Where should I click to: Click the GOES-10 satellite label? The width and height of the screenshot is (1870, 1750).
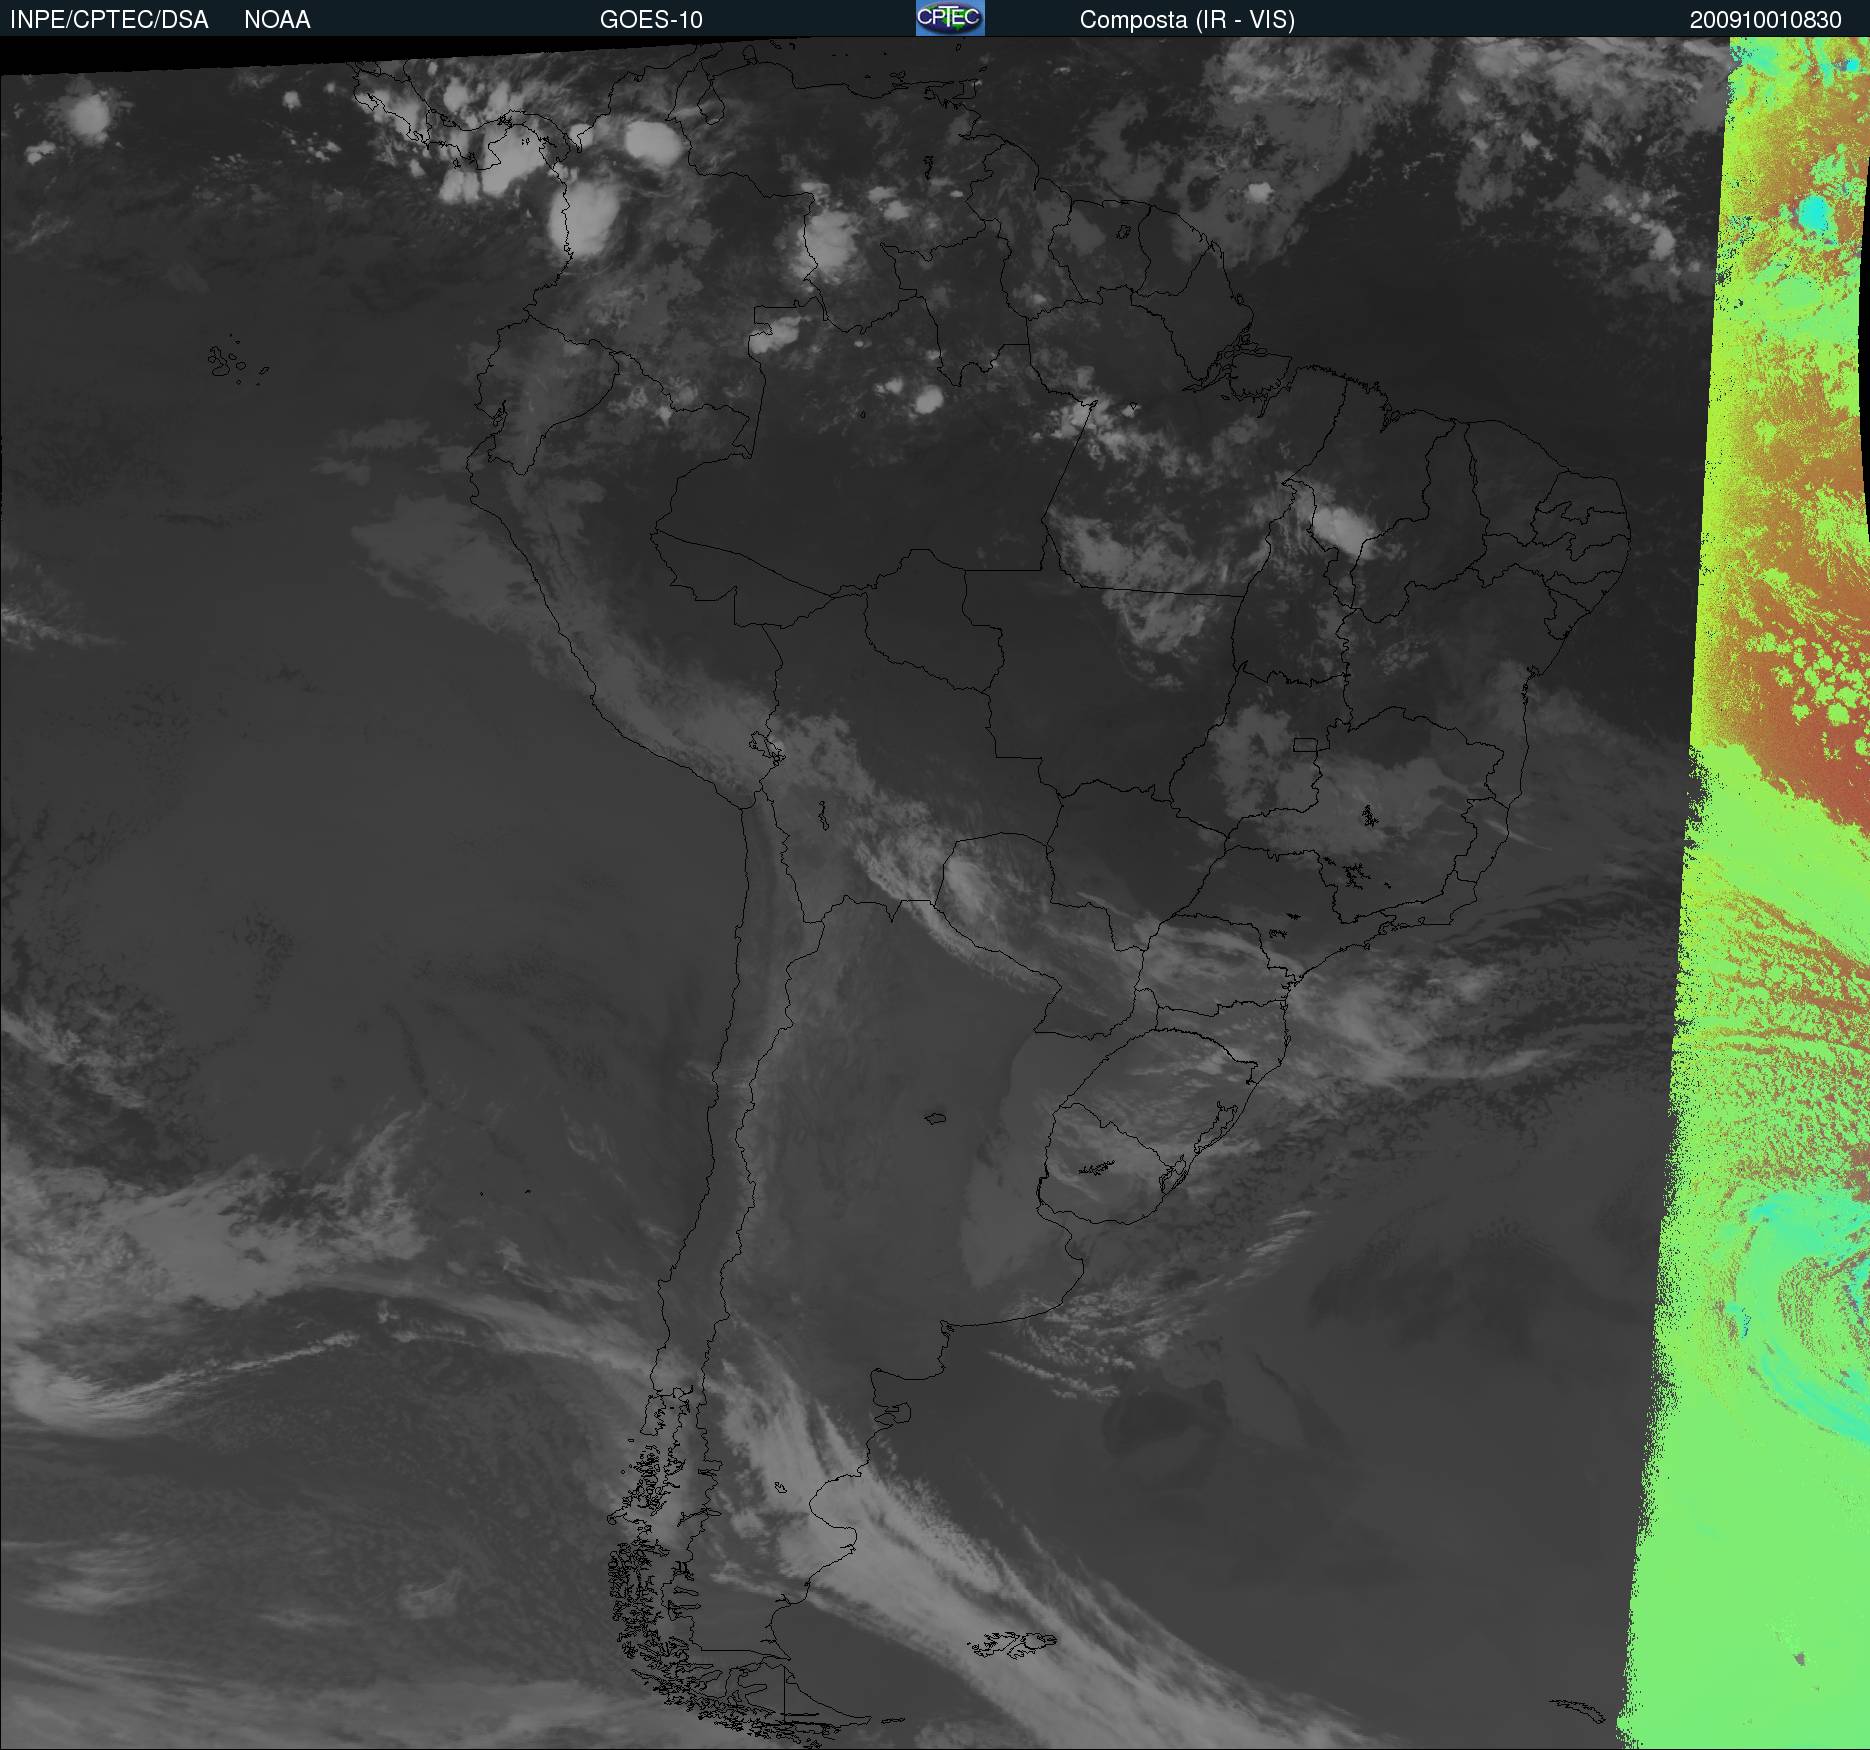click(x=651, y=20)
